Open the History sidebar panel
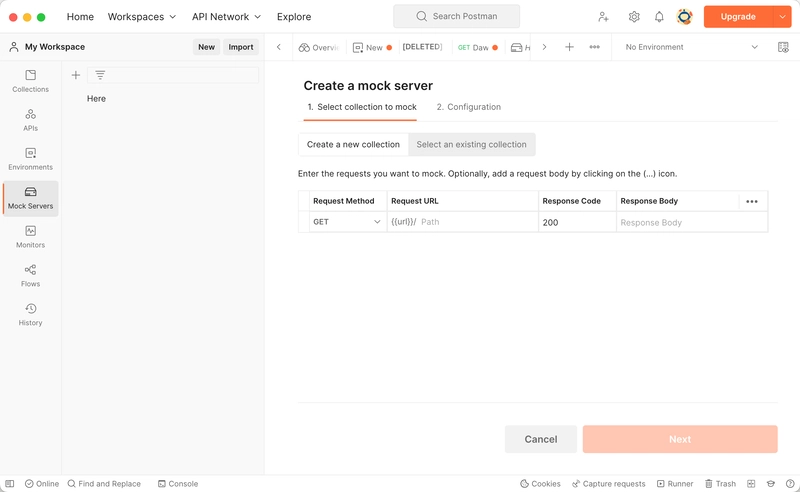 (31, 314)
